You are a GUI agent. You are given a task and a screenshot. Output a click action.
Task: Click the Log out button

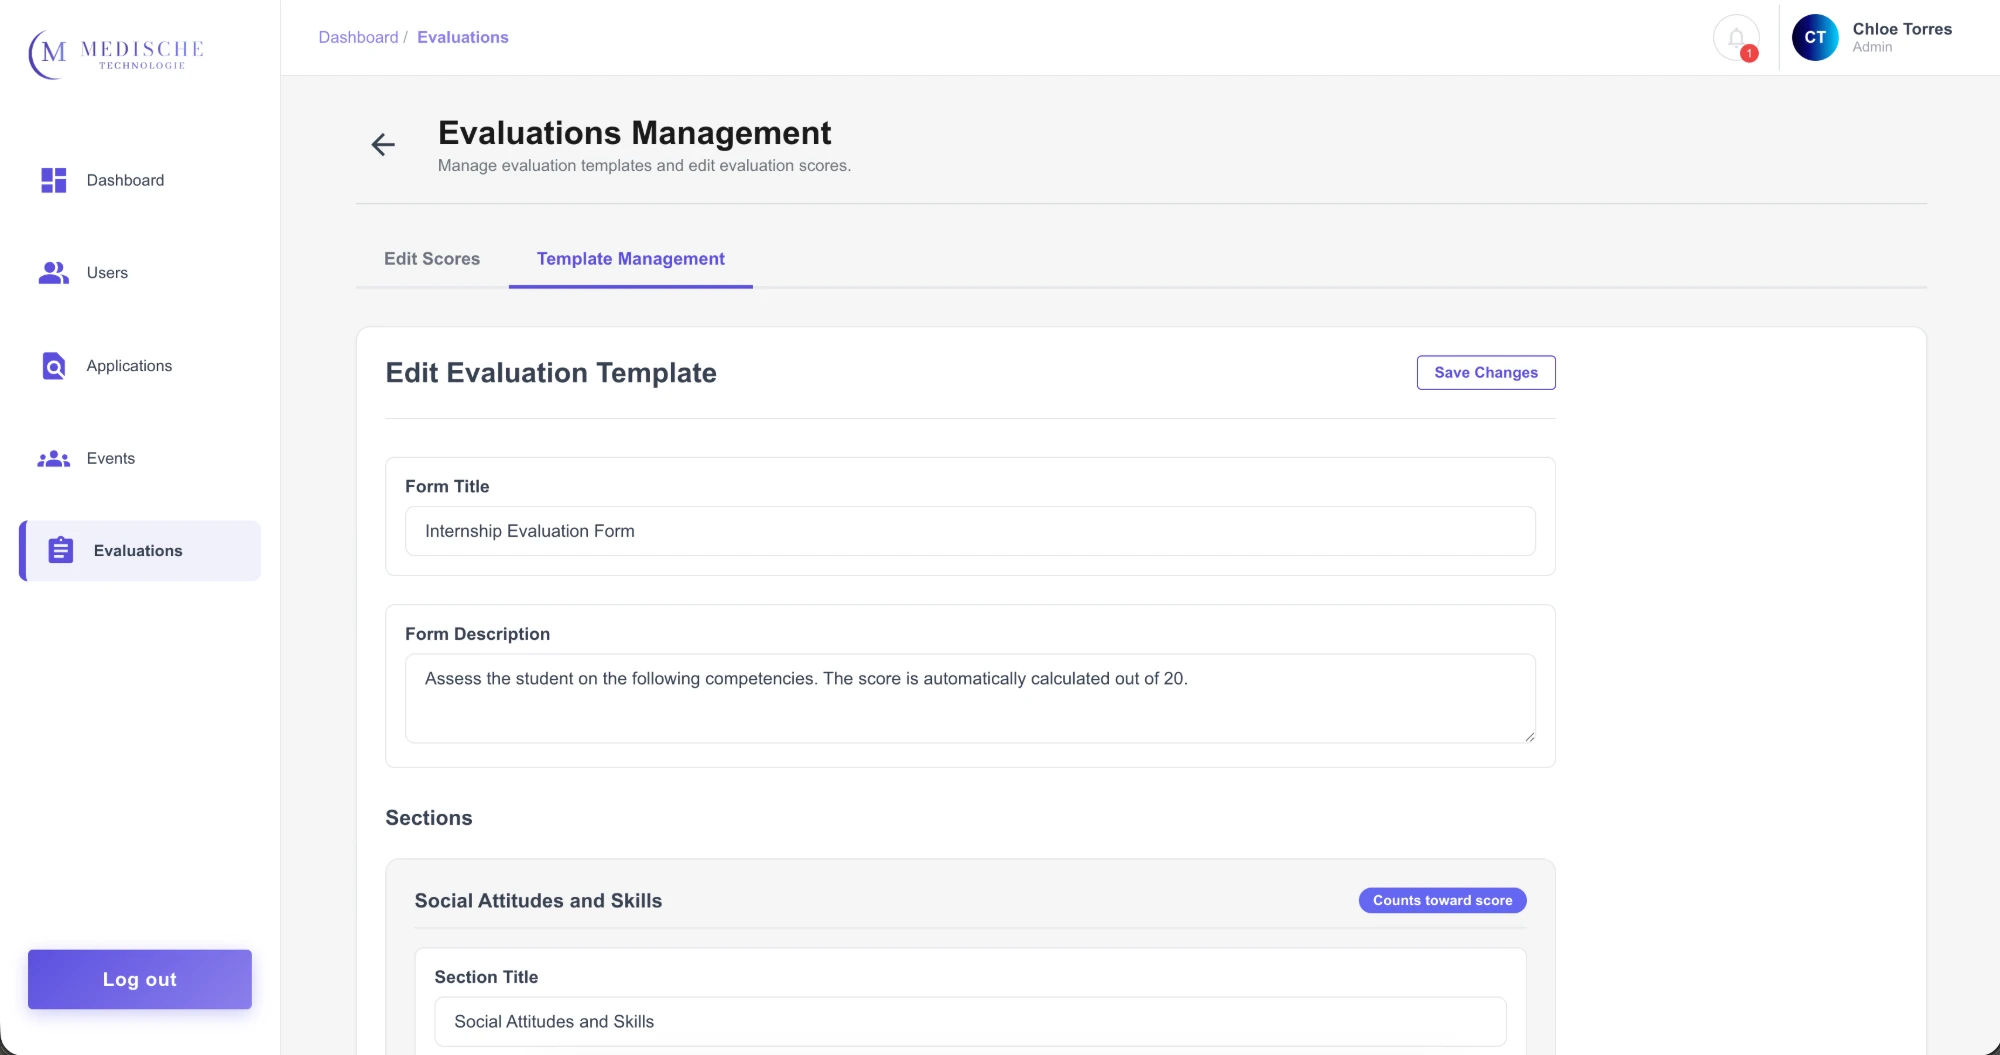click(140, 979)
